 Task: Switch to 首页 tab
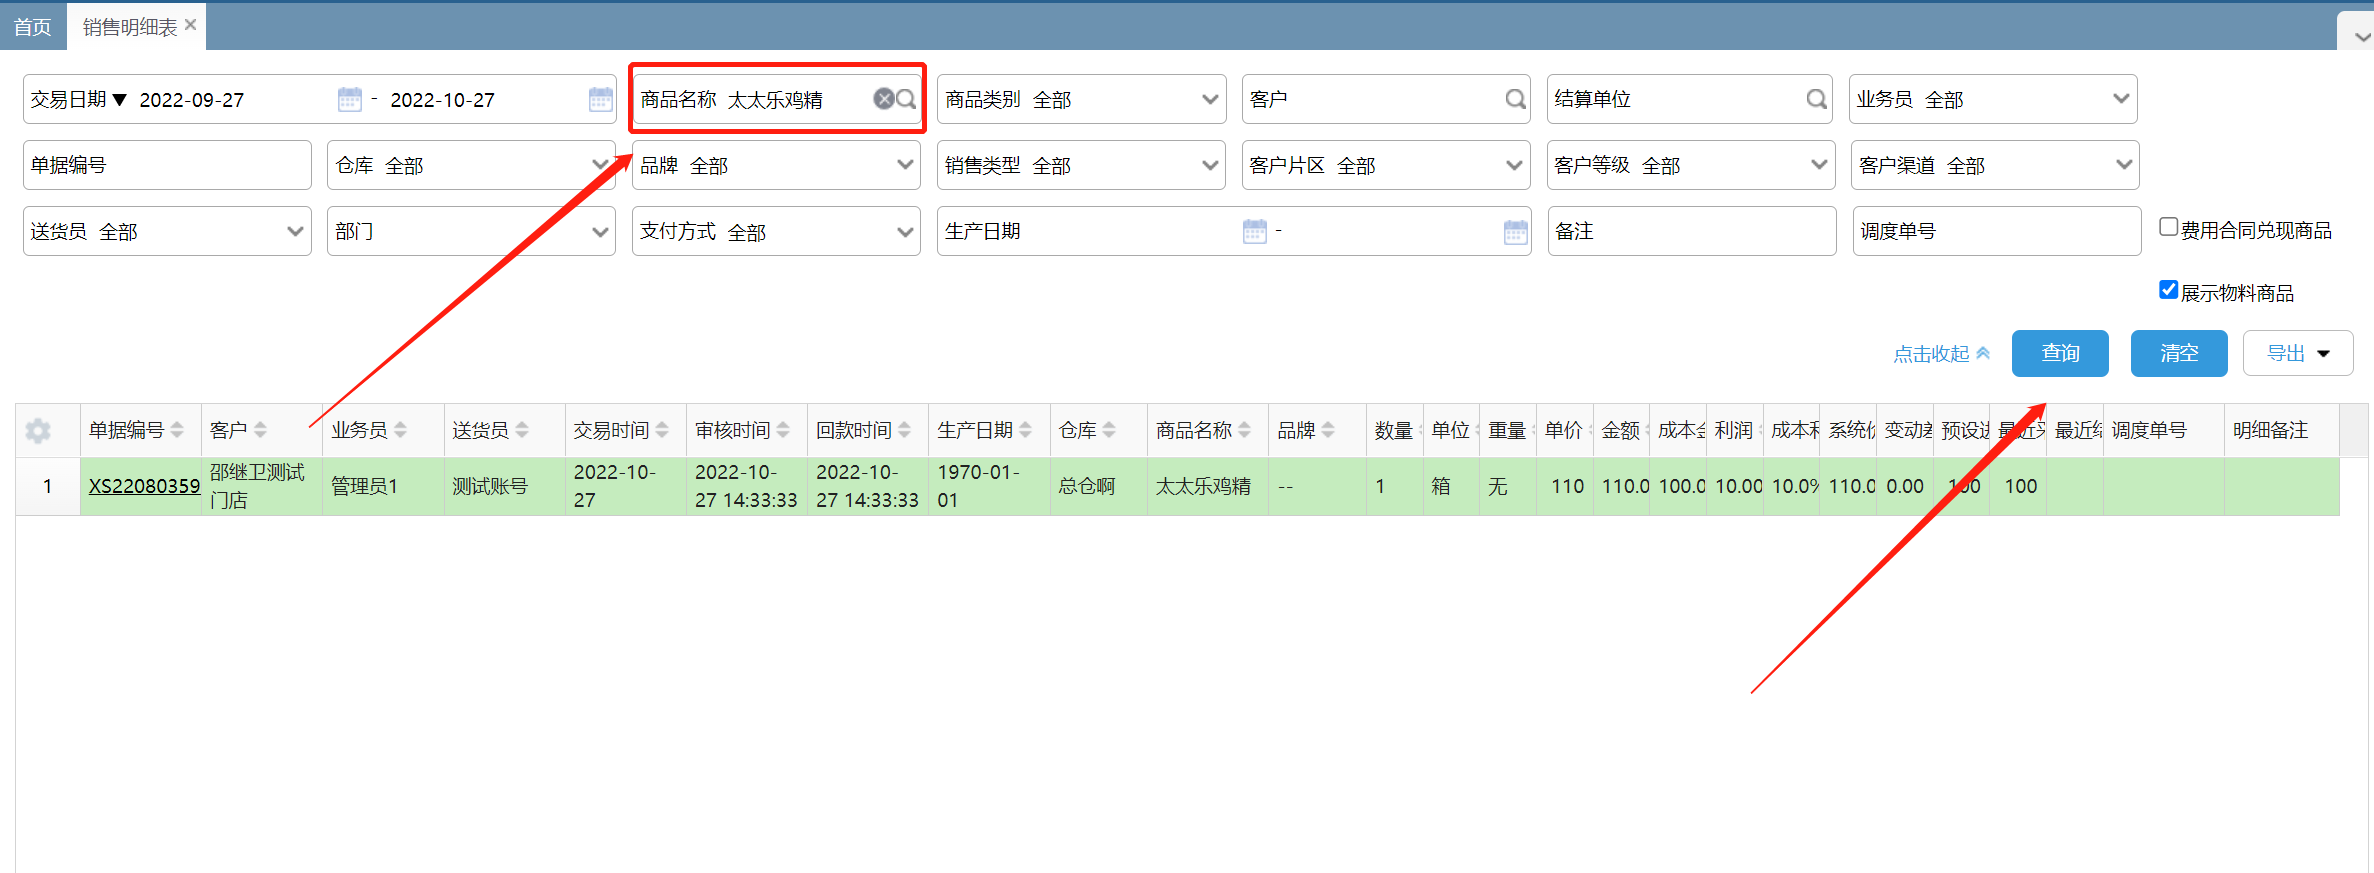[33, 27]
